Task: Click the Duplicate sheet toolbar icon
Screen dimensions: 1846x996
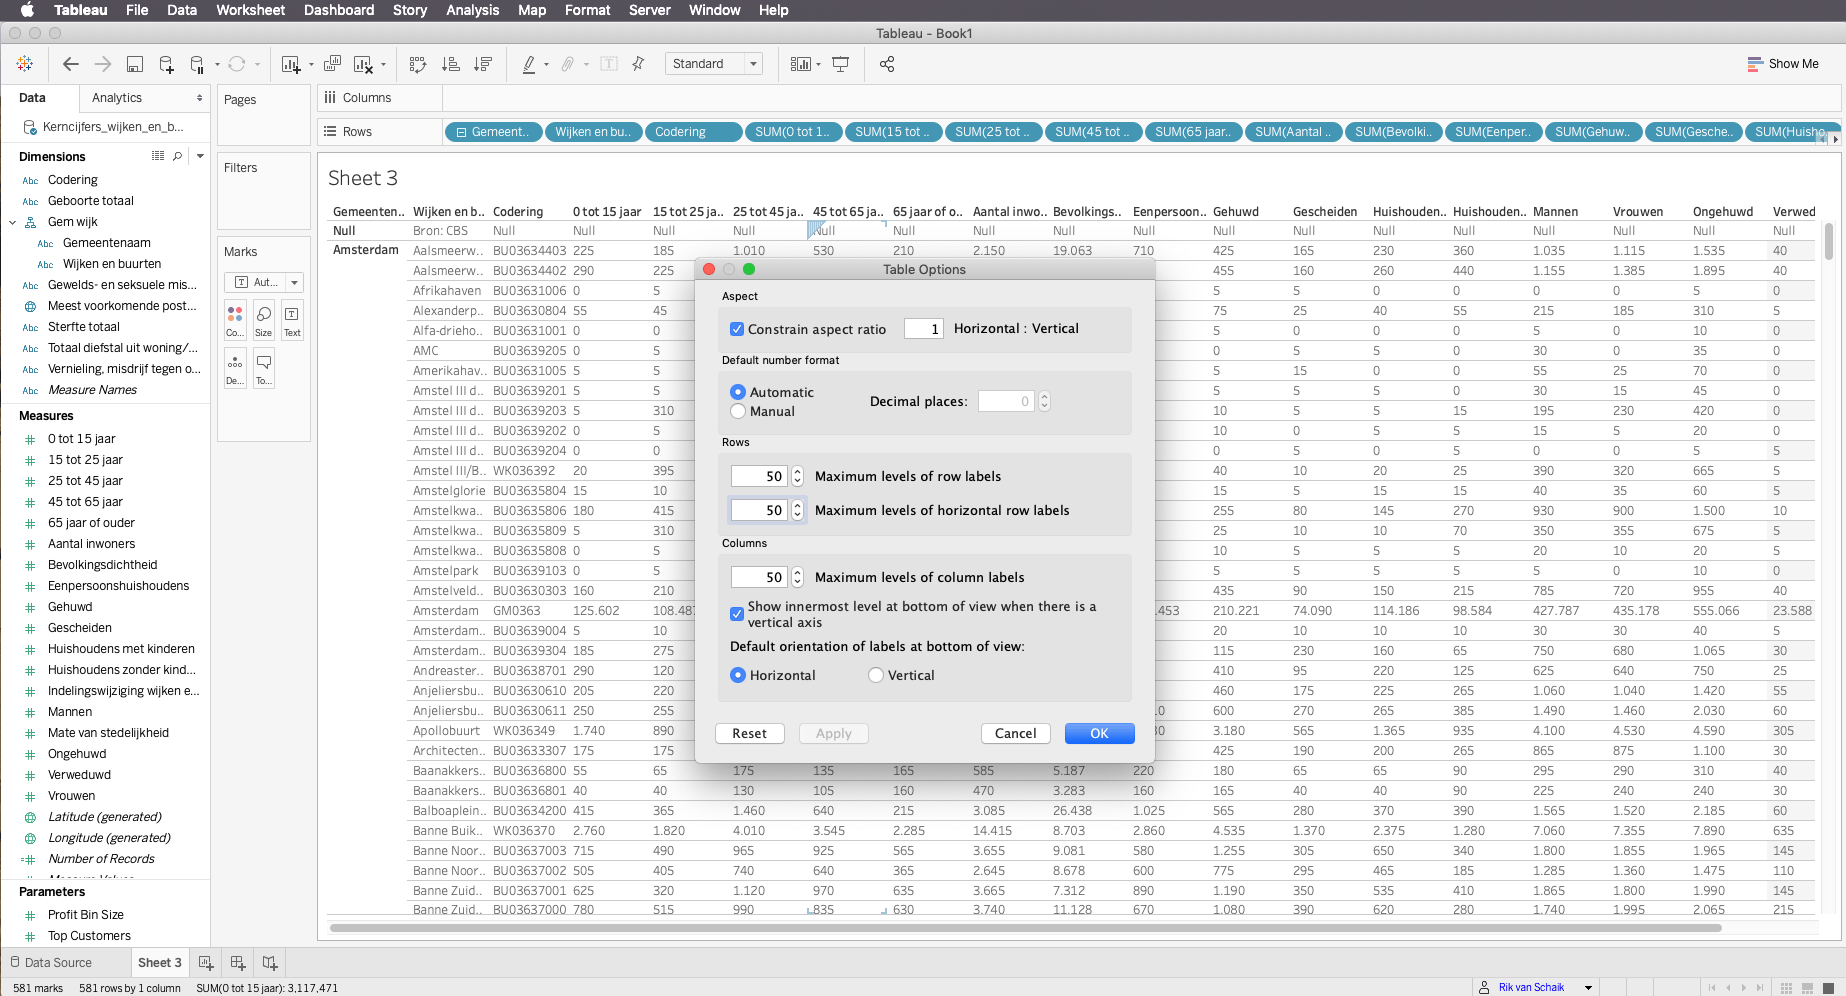Action: click(332, 64)
